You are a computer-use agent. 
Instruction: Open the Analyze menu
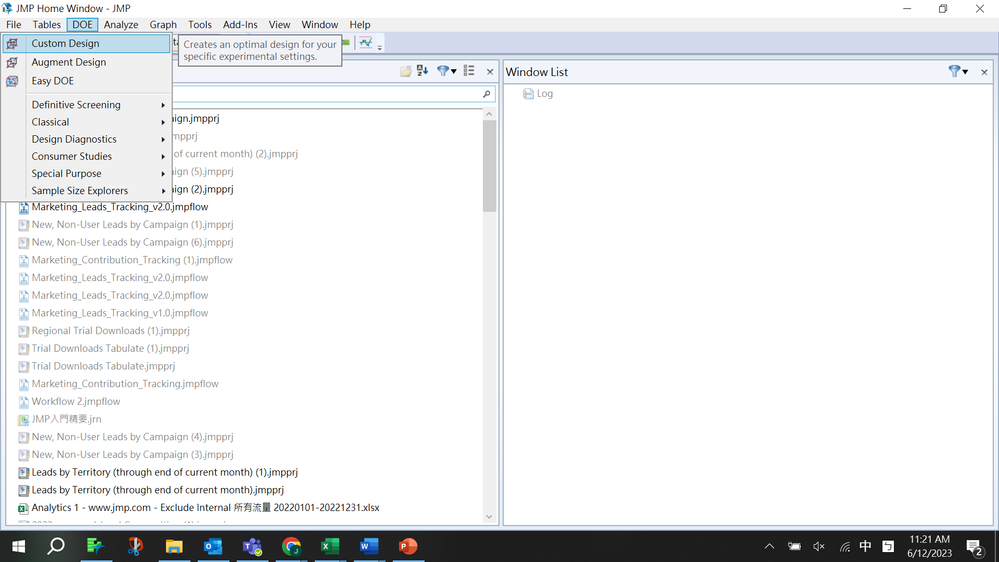coord(121,25)
